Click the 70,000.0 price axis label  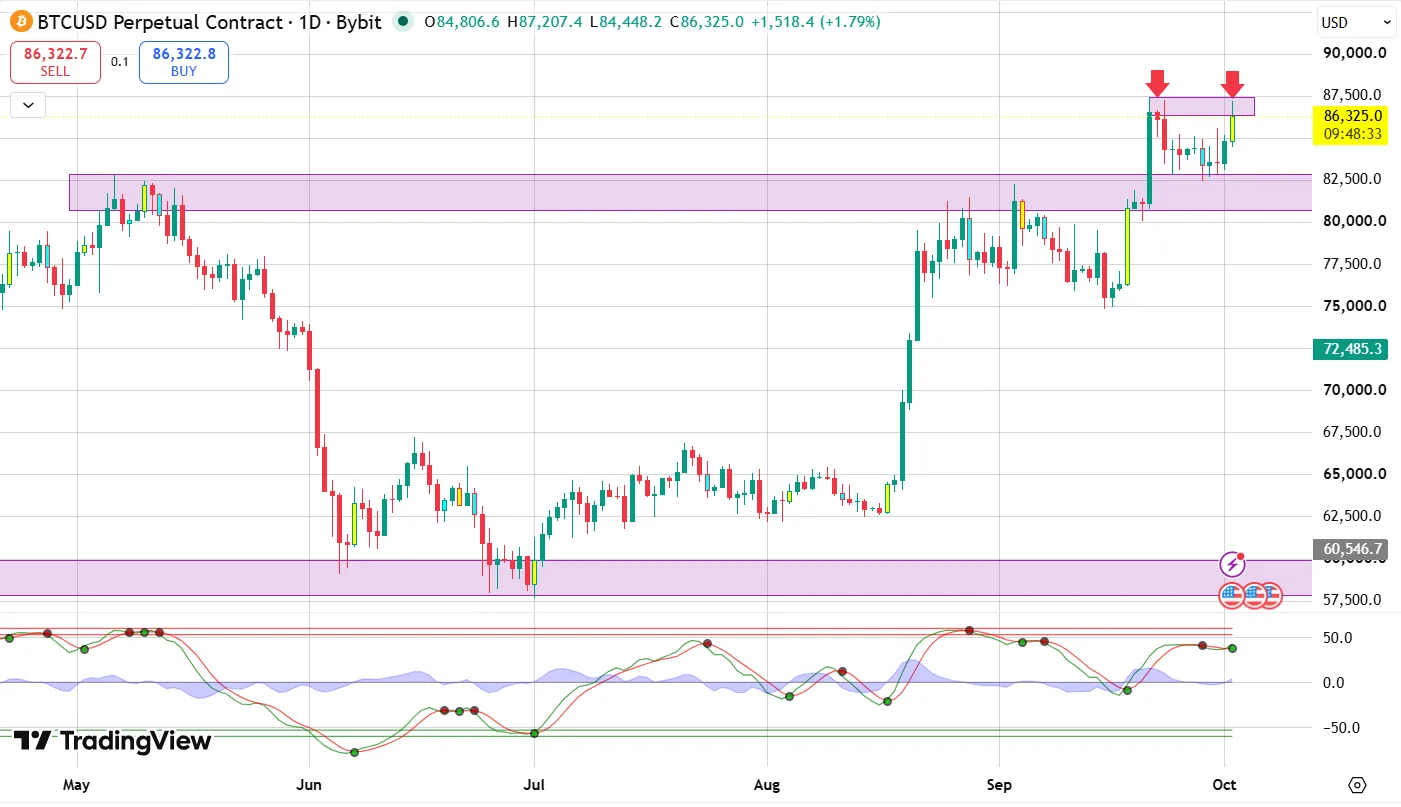1354,390
